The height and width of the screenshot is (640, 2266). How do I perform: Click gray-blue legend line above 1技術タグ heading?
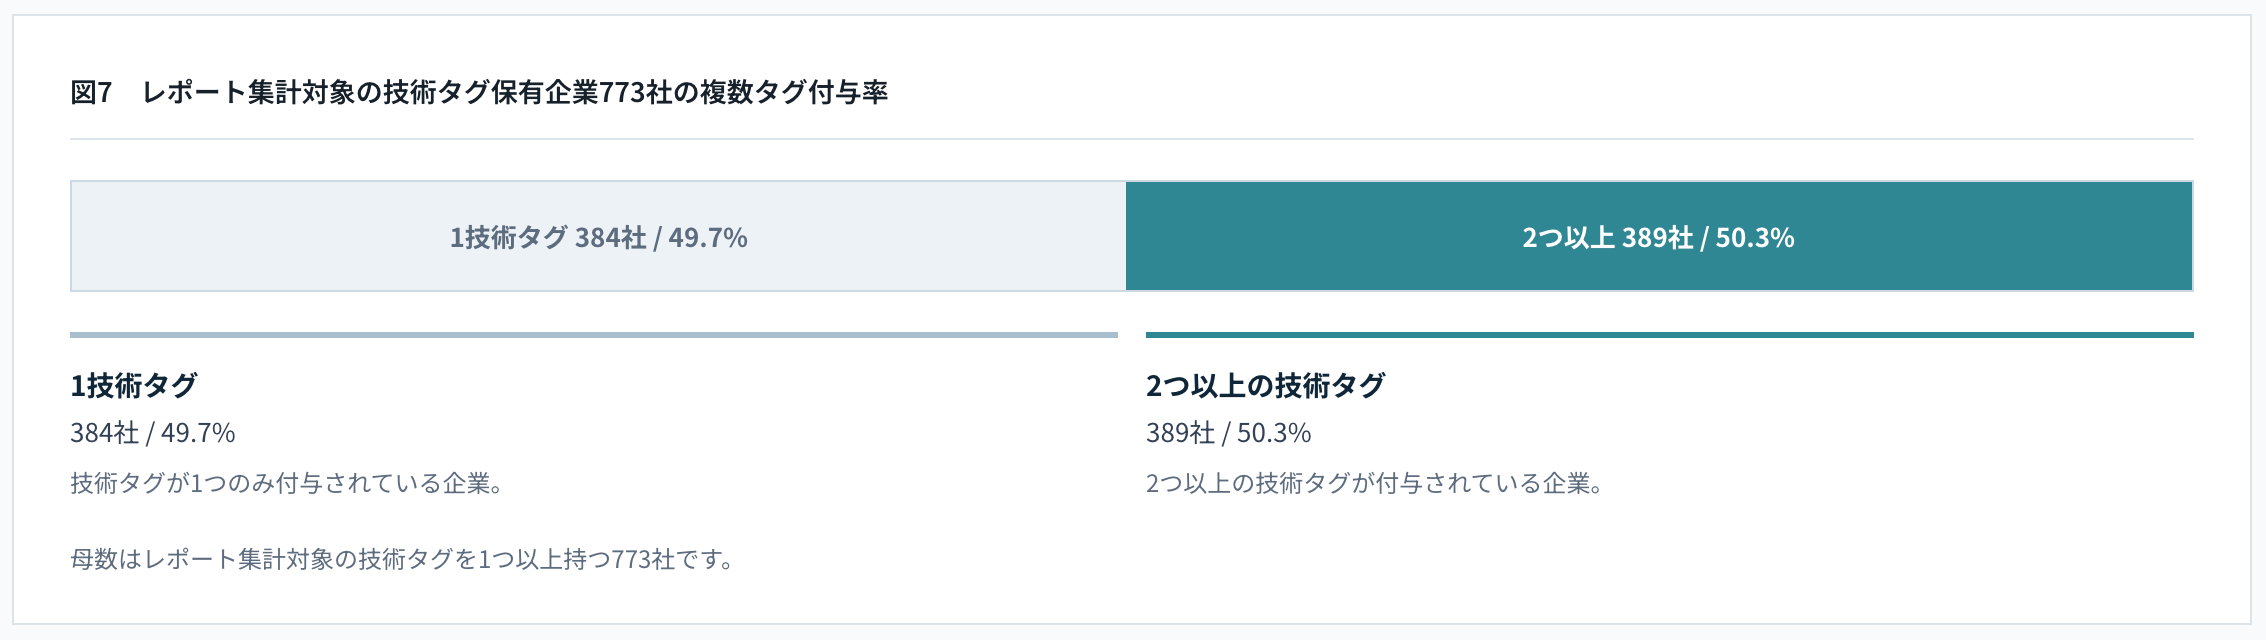(594, 335)
